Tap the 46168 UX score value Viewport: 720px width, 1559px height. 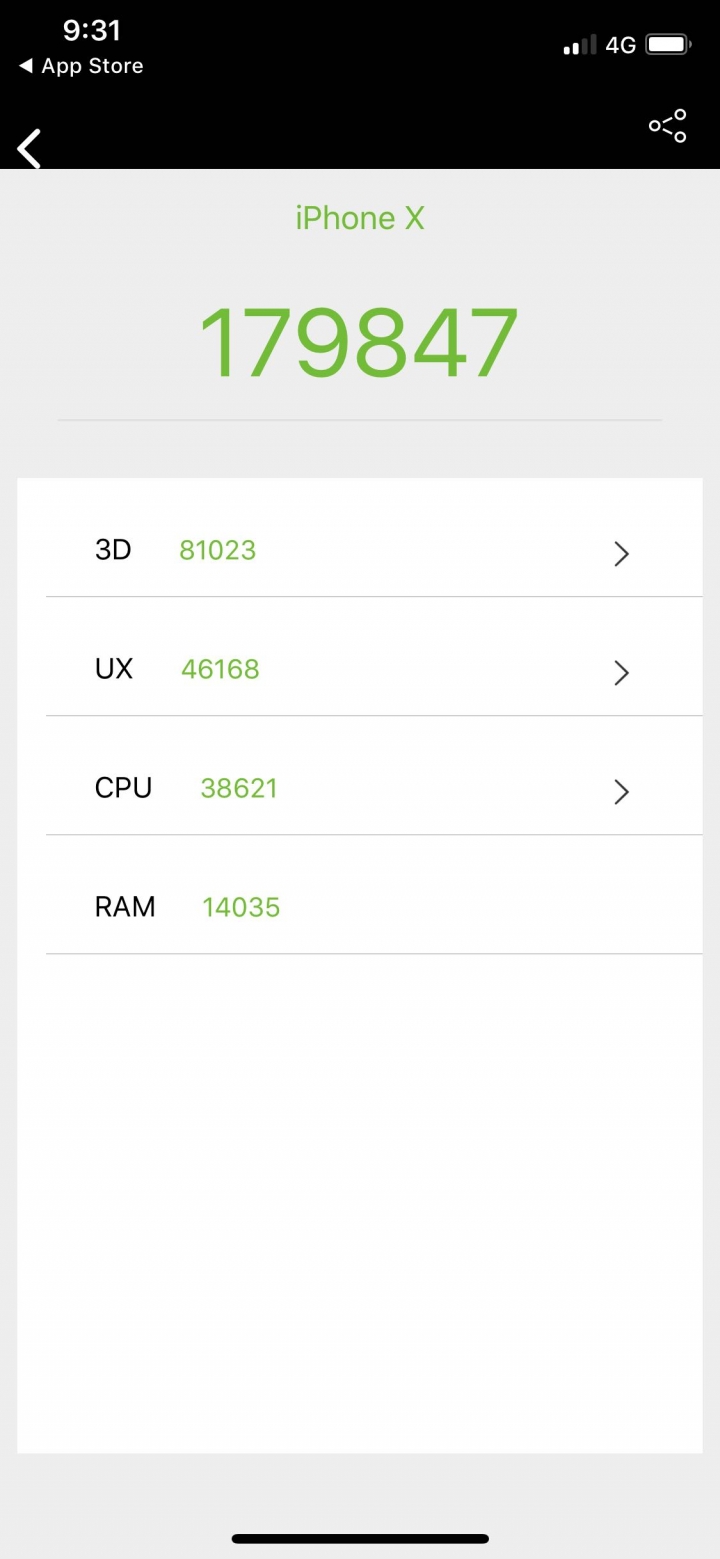pyautogui.click(x=220, y=669)
